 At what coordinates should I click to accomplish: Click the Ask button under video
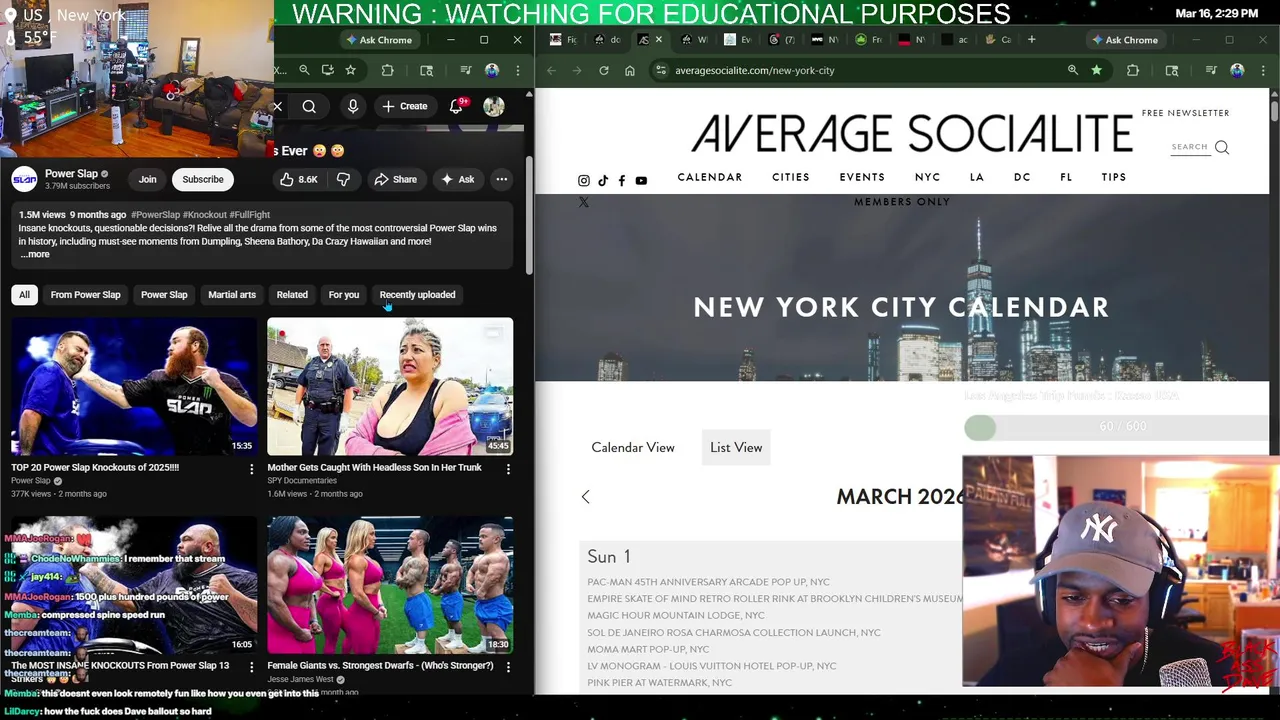point(458,179)
